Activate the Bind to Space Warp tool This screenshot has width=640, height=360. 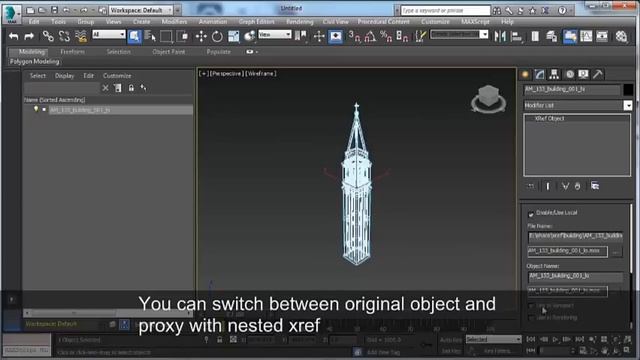point(81,36)
